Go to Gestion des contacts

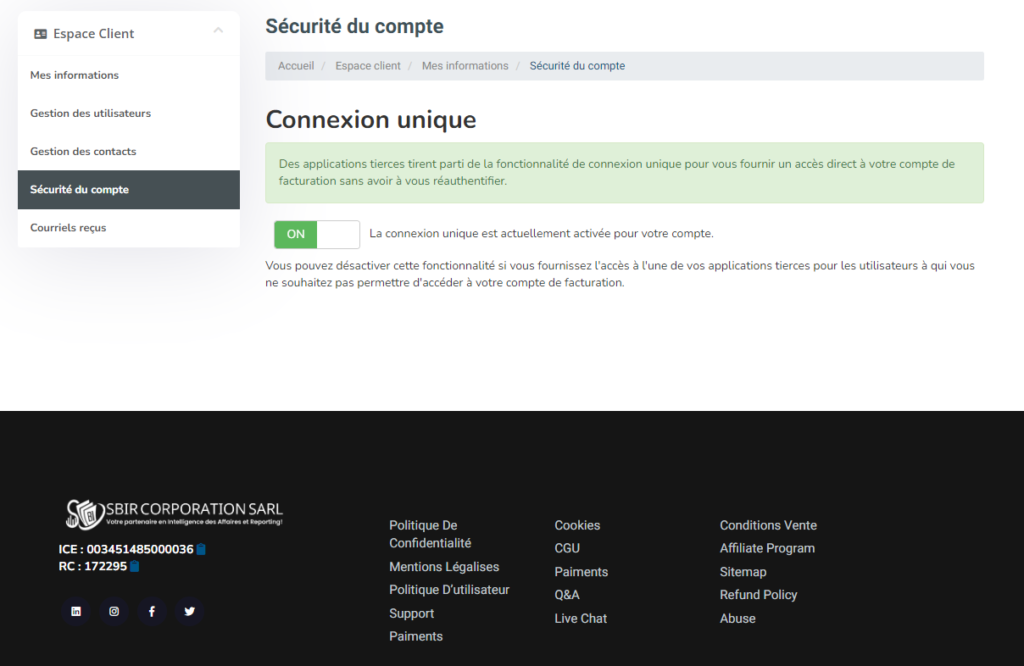pos(83,151)
